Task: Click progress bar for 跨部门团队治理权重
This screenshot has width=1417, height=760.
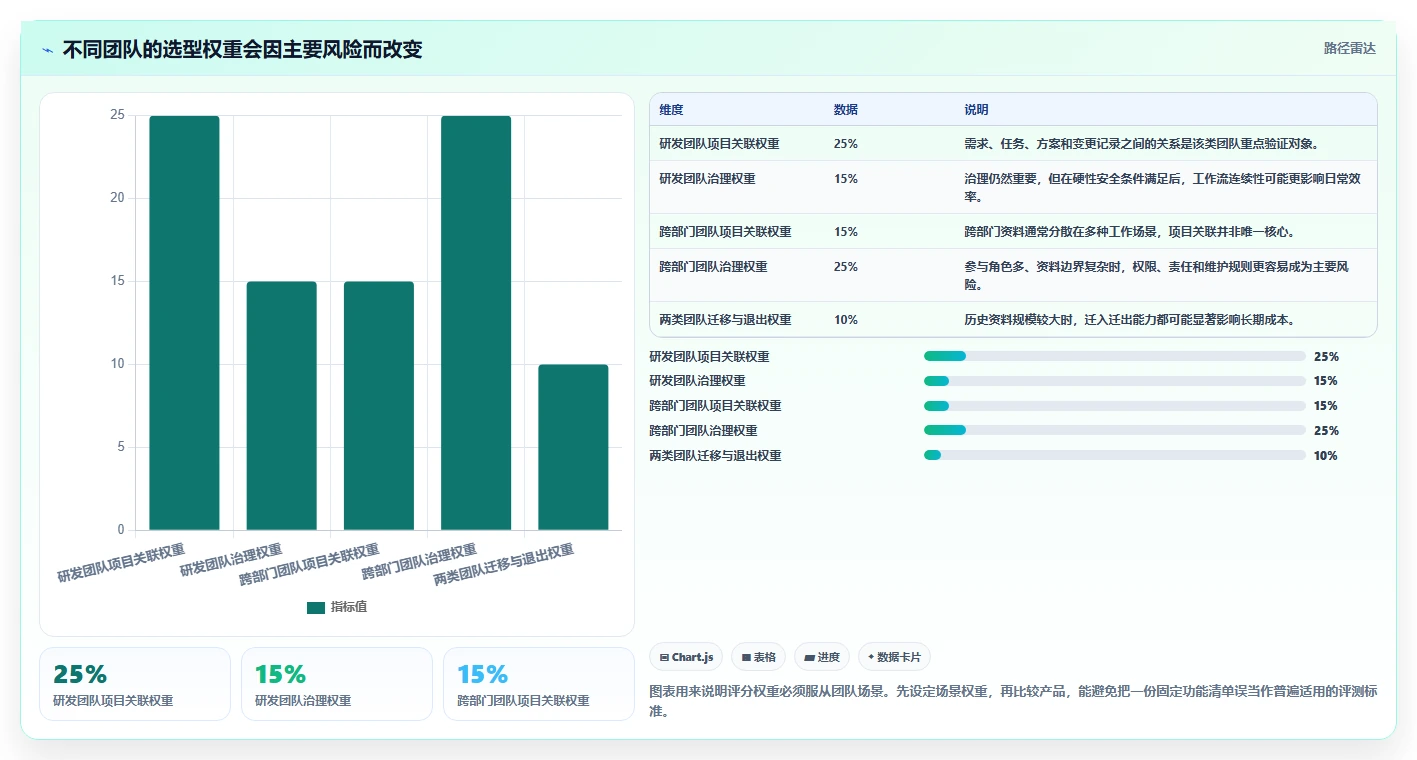Action: [x=1115, y=431]
